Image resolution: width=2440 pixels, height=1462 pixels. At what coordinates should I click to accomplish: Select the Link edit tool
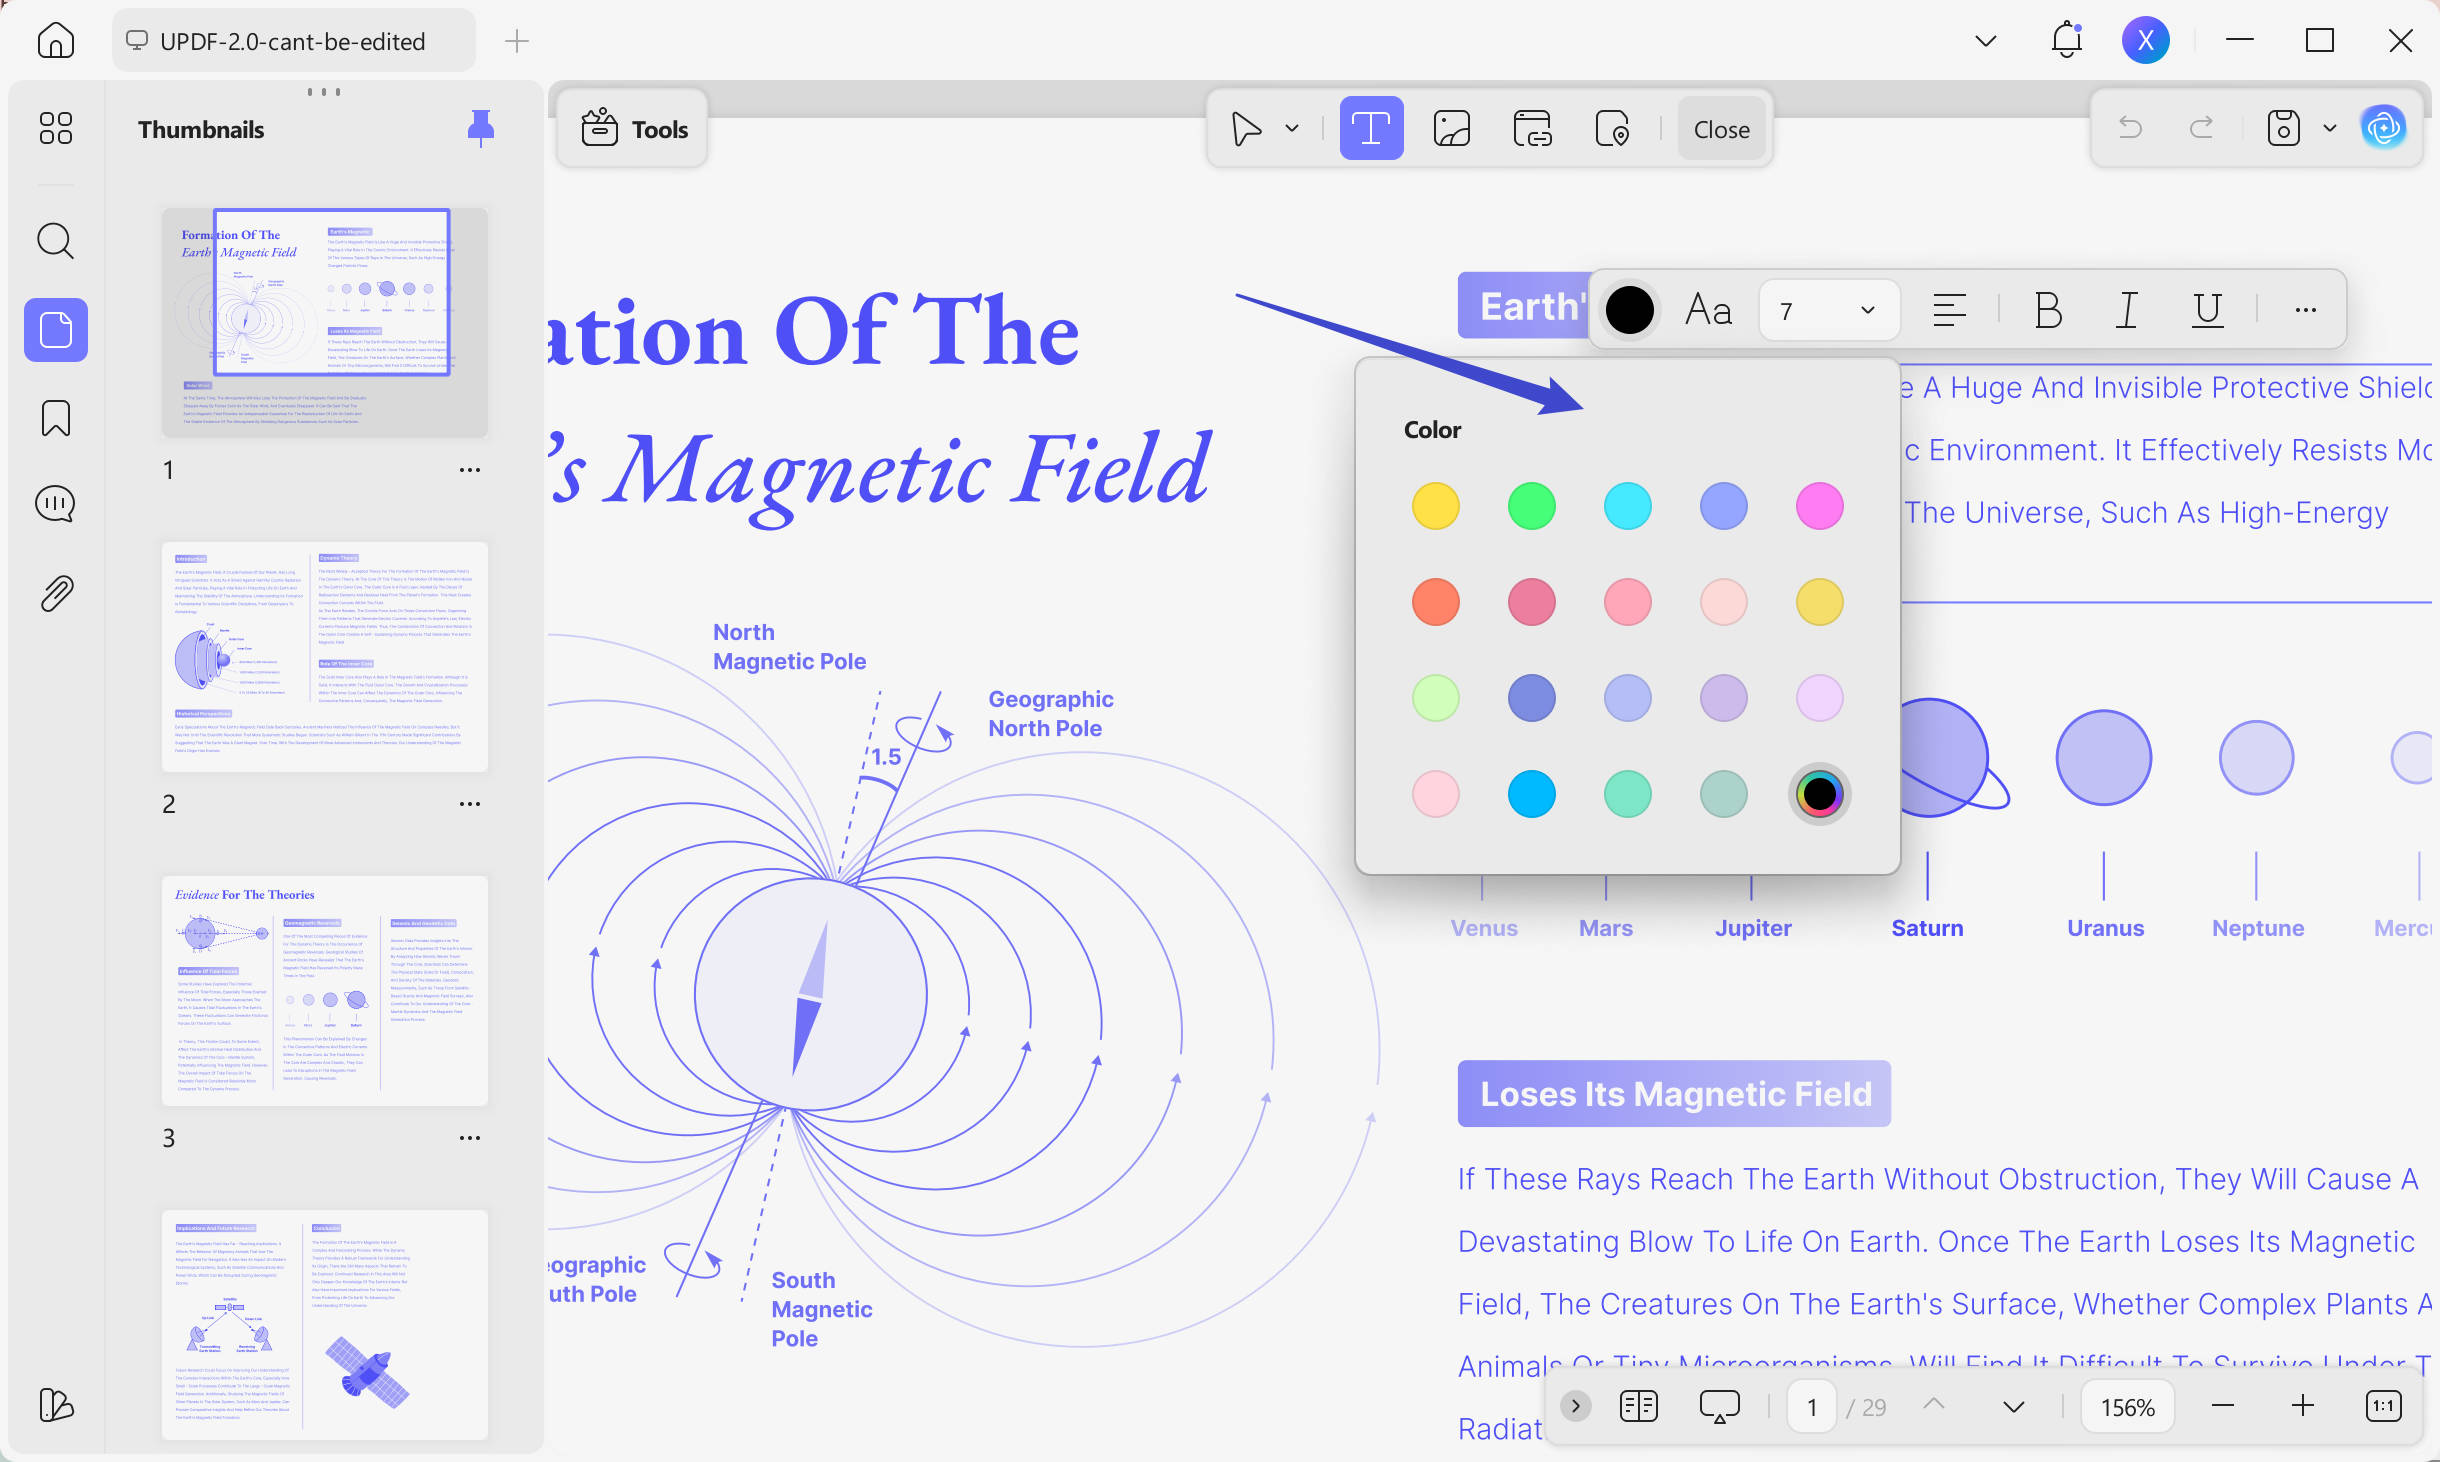coord(1531,129)
